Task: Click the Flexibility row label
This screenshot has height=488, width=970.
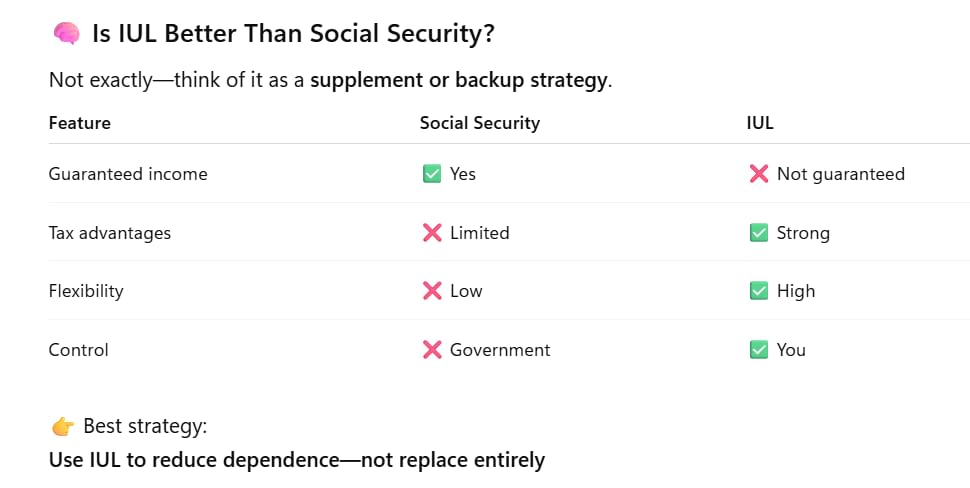Action: pyautogui.click(x=86, y=291)
